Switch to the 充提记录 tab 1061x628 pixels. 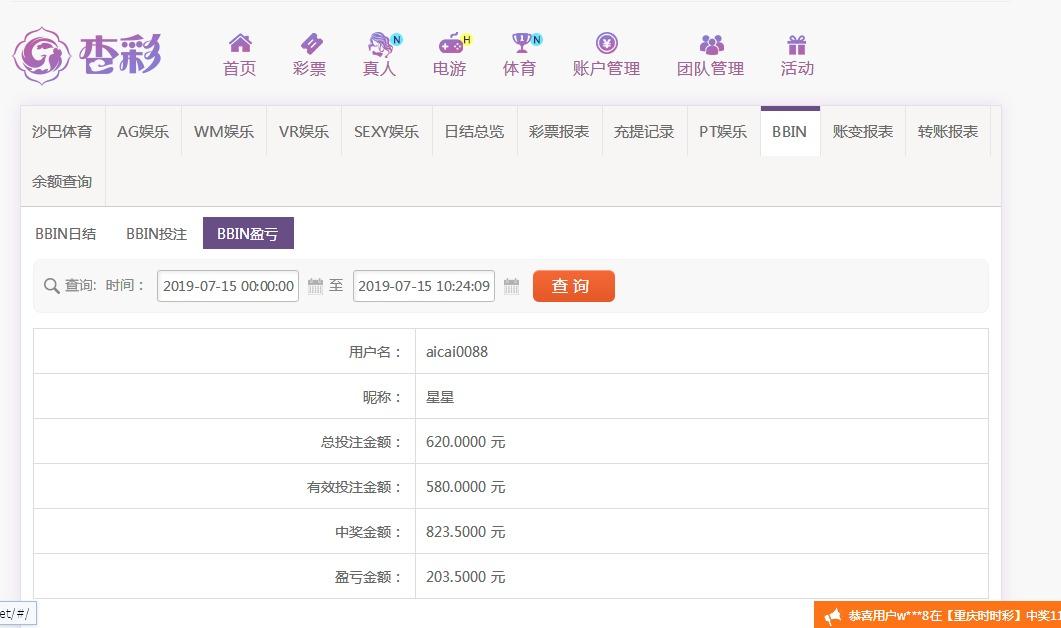(644, 132)
